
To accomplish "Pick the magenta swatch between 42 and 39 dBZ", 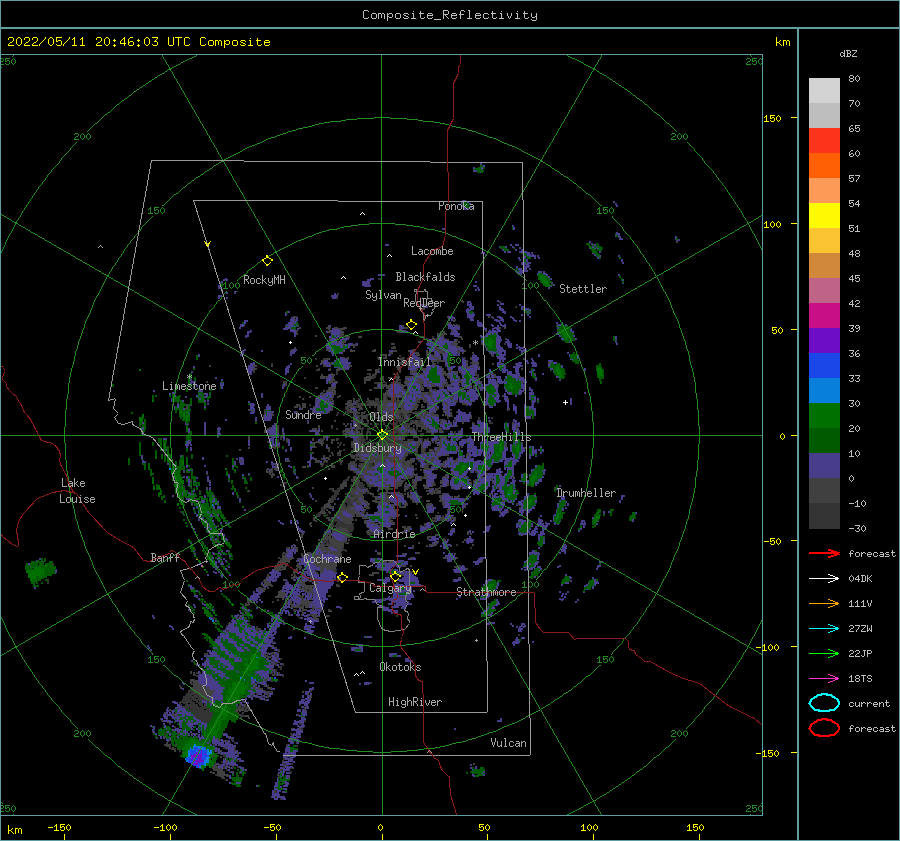I will click(824, 316).
